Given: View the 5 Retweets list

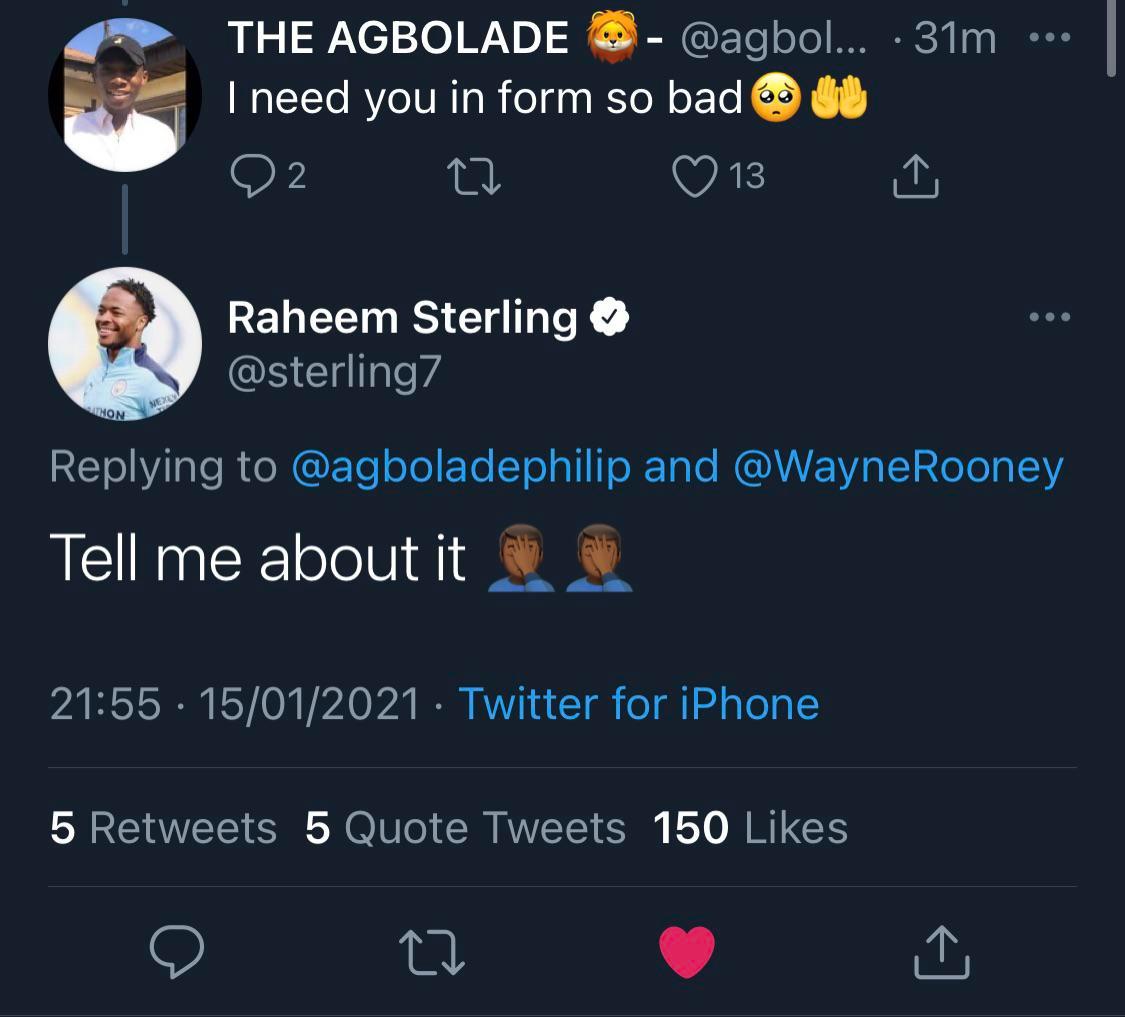Looking at the screenshot, I should click(x=162, y=827).
